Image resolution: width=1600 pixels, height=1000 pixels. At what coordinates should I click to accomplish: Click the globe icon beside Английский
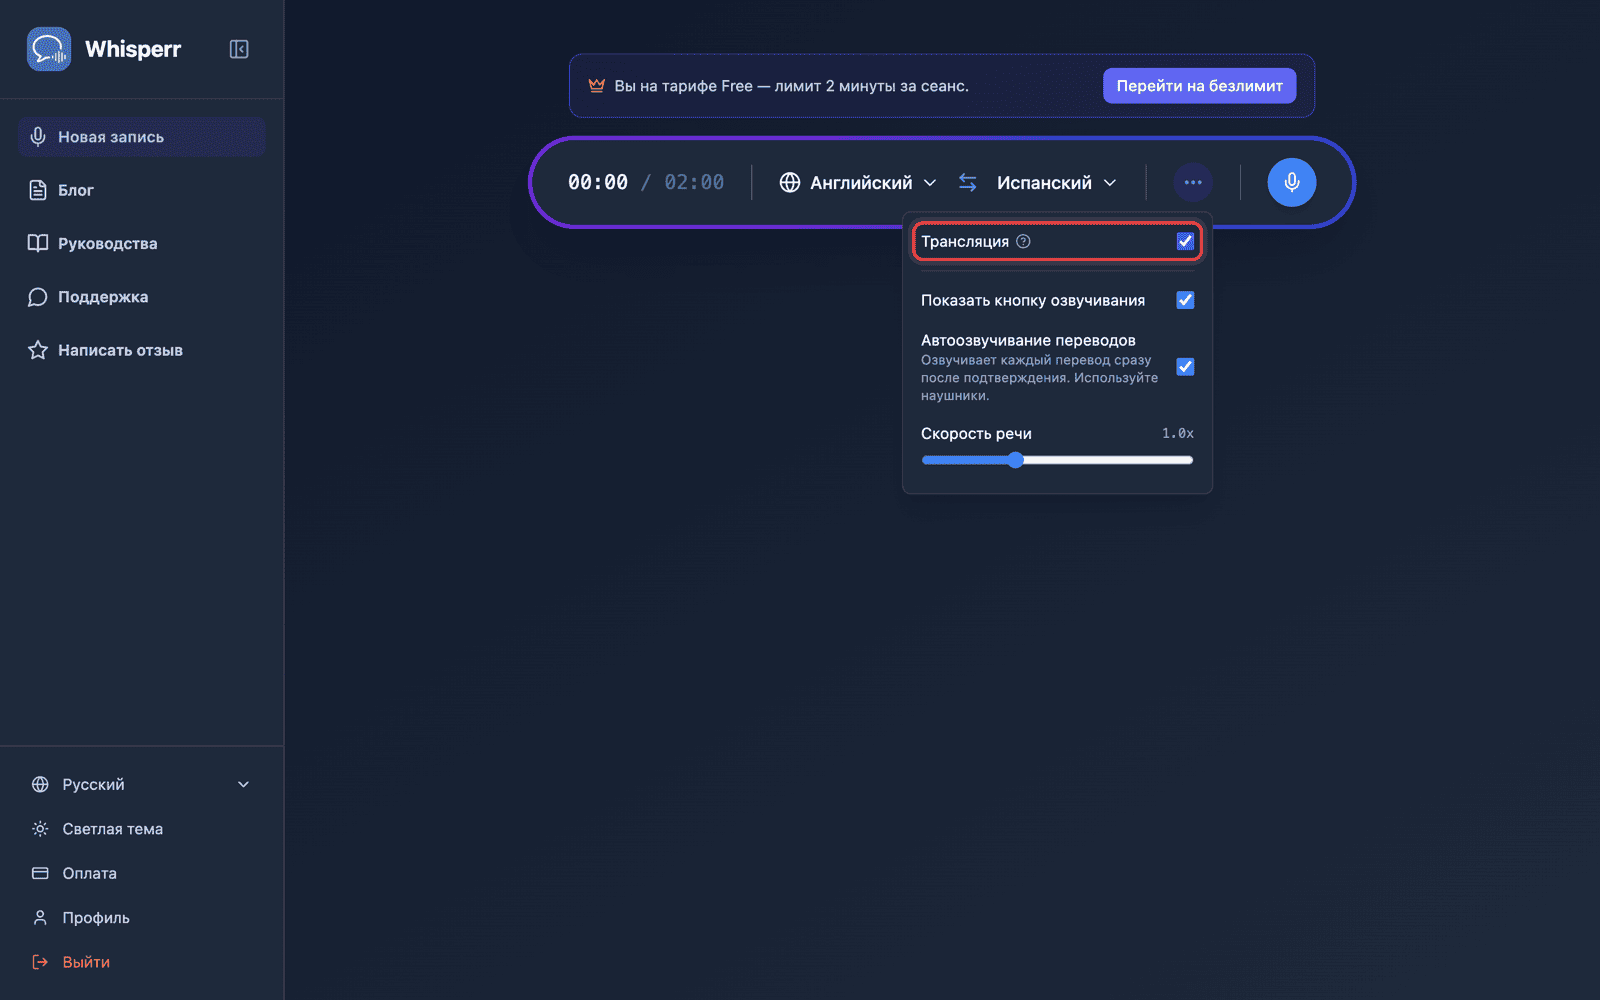pyautogui.click(x=790, y=182)
